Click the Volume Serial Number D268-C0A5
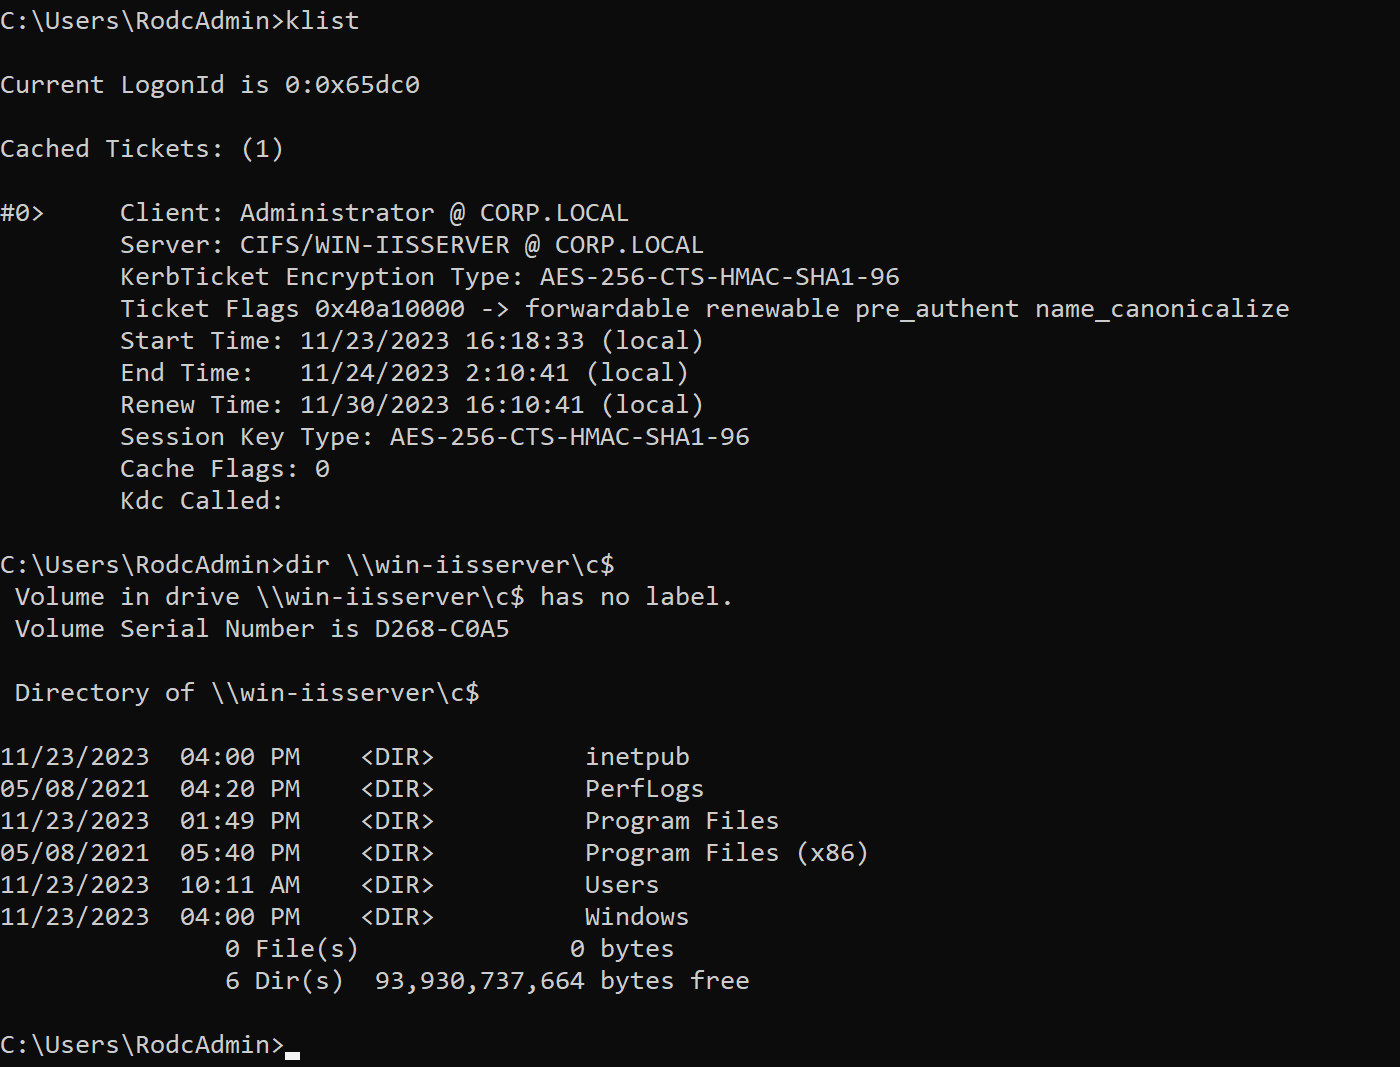Image resolution: width=1400 pixels, height=1067 pixels. click(442, 629)
